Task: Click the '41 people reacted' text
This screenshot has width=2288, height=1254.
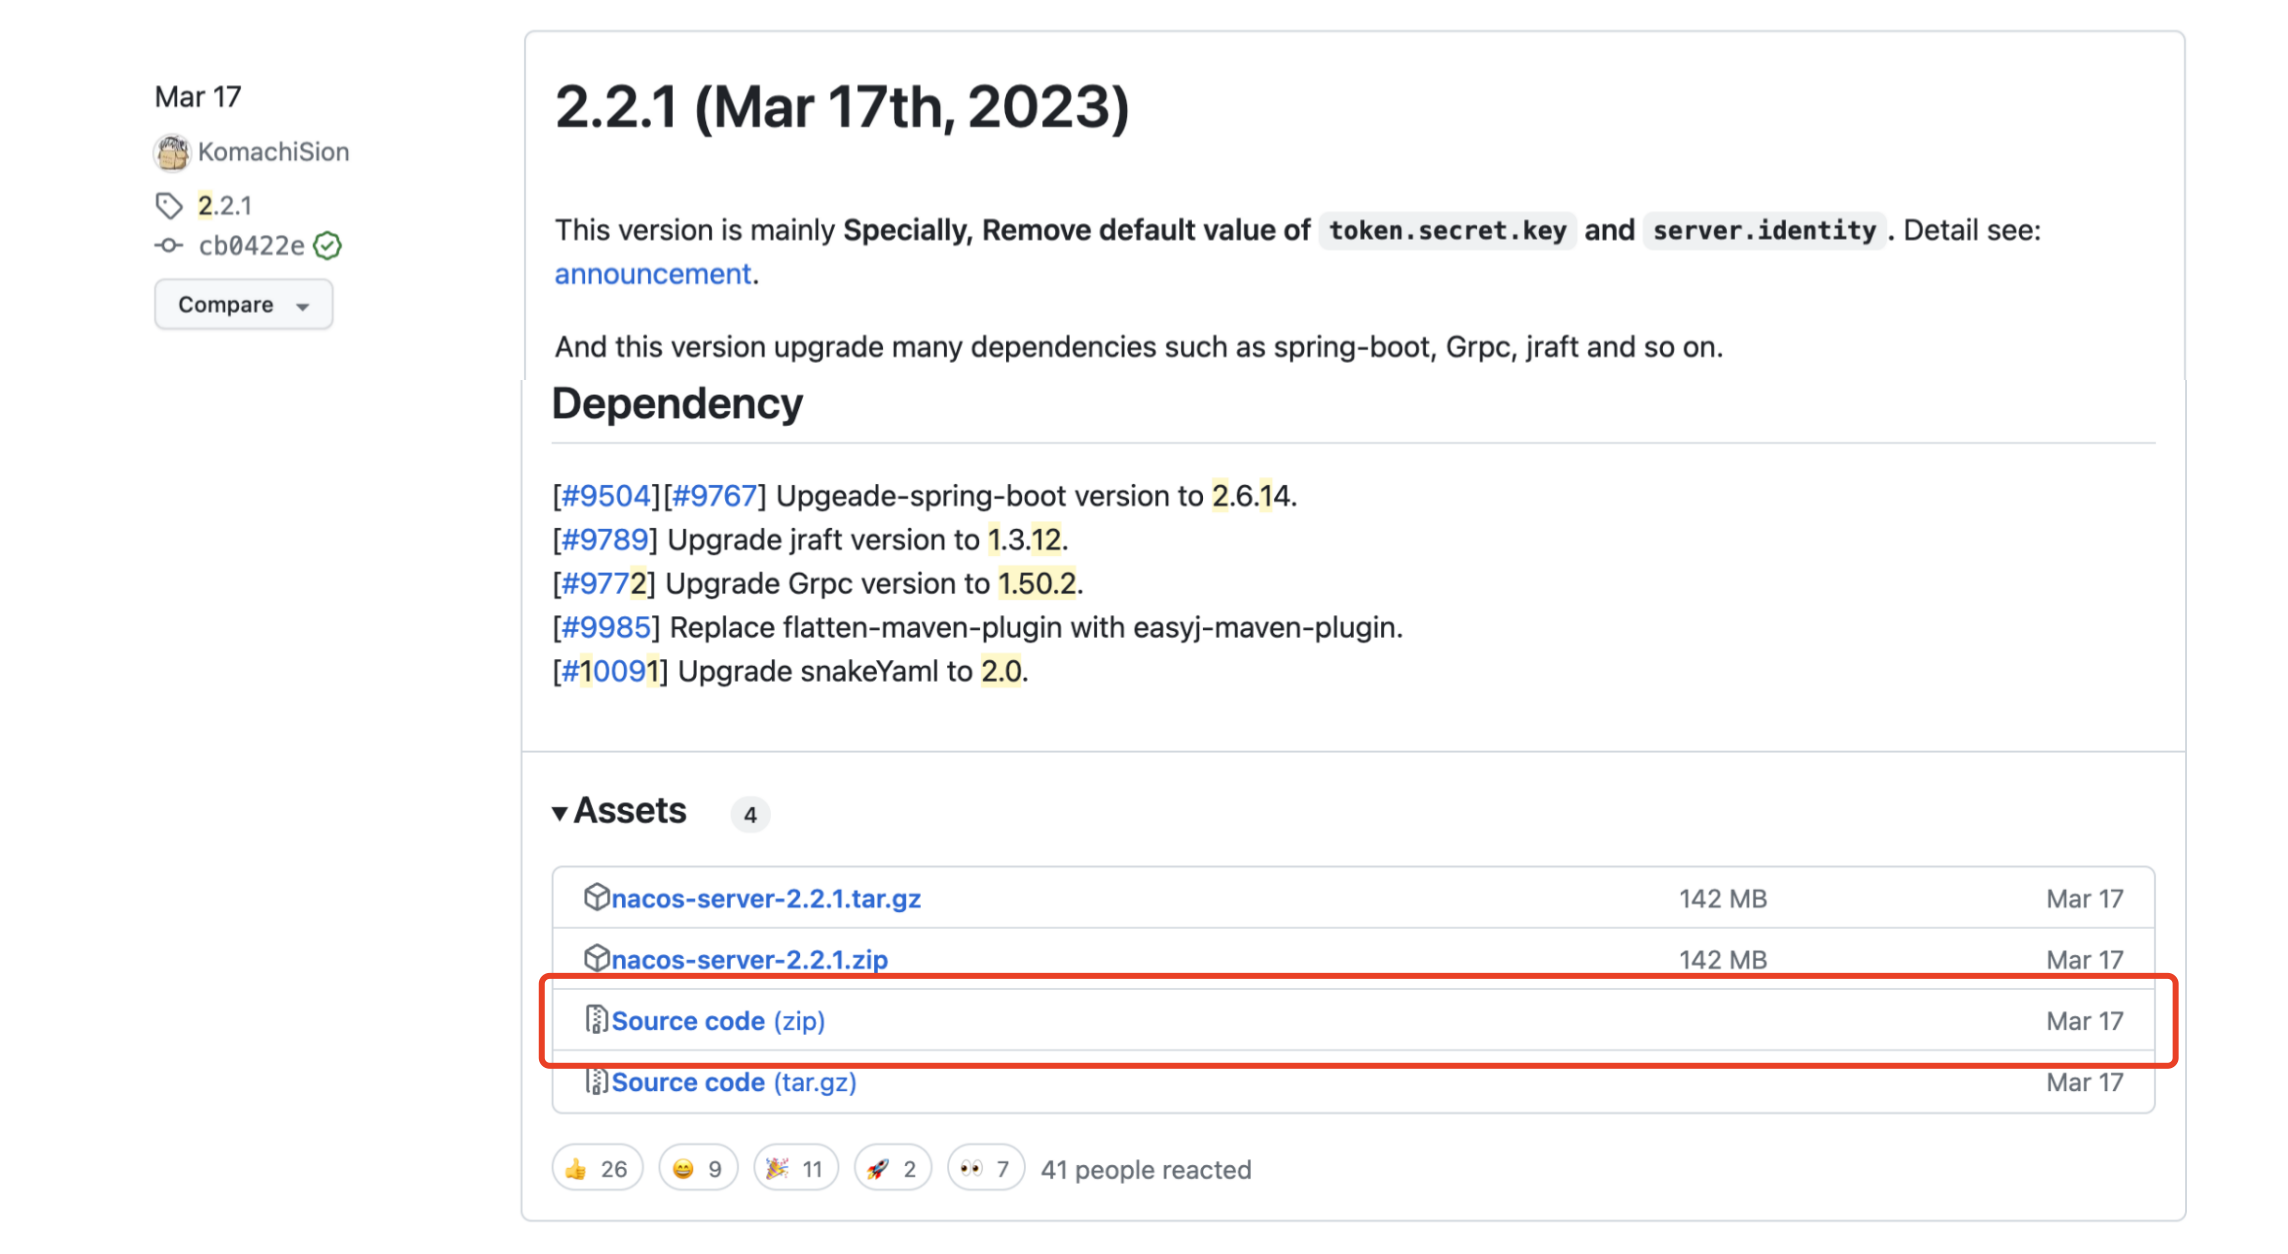Action: pyautogui.click(x=1146, y=1169)
